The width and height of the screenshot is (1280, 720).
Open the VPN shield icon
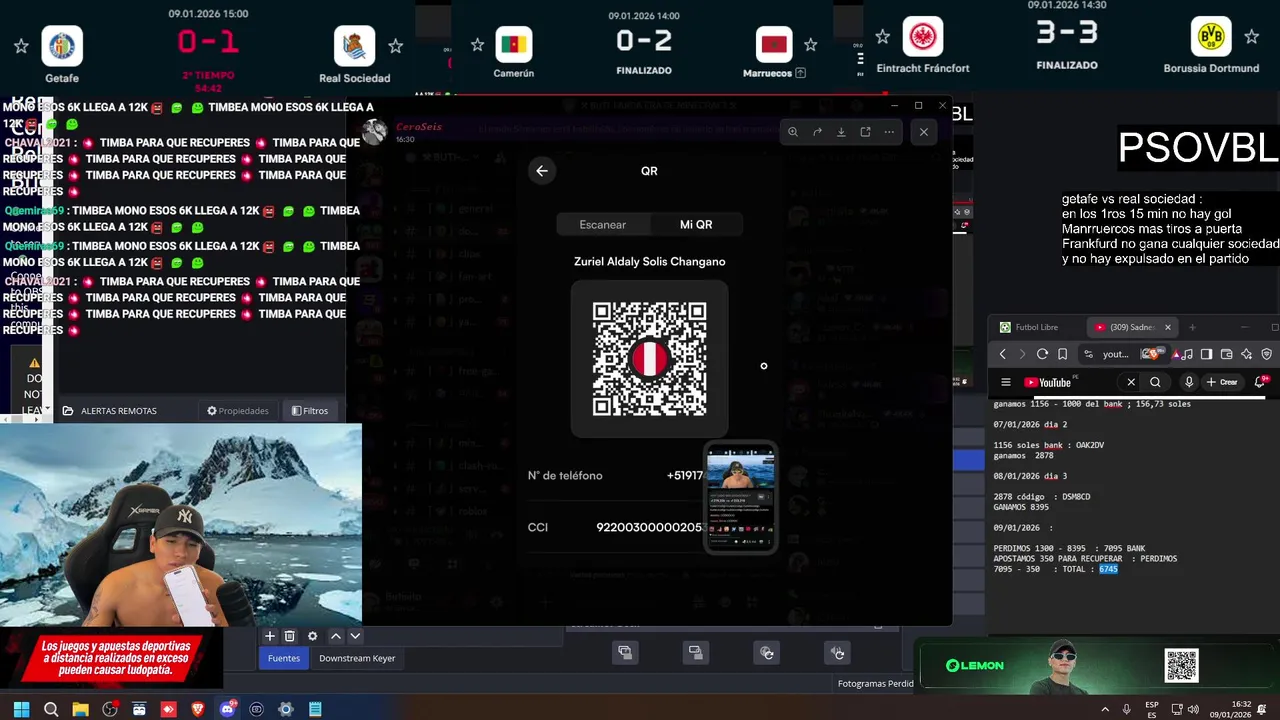coord(1266,354)
